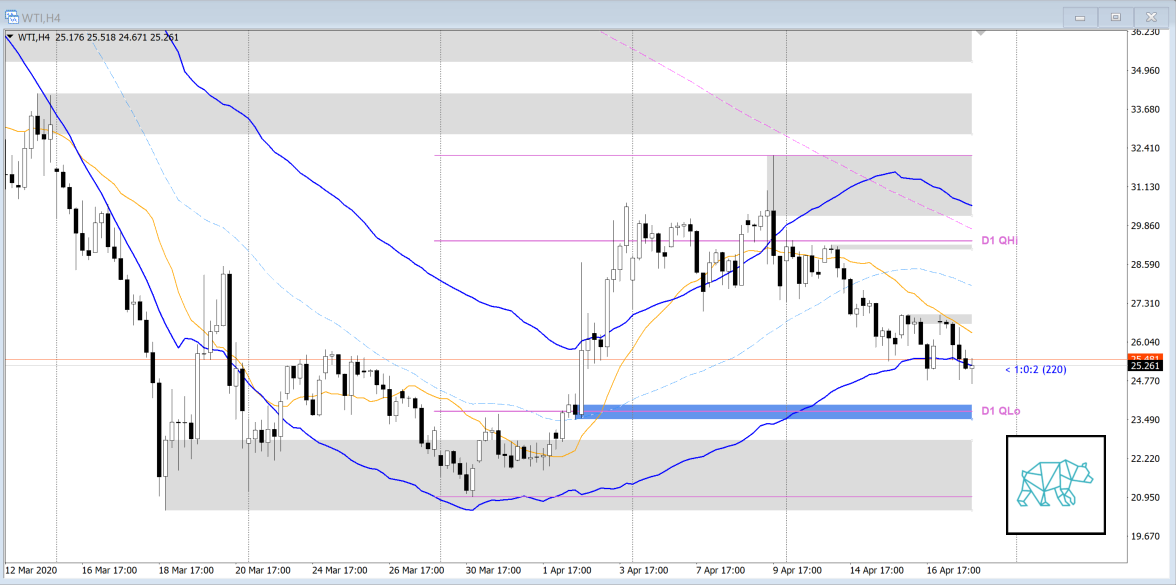The image size is (1176, 585).
Task: Close the WTI,H4 chart window
Action: pos(1149,17)
